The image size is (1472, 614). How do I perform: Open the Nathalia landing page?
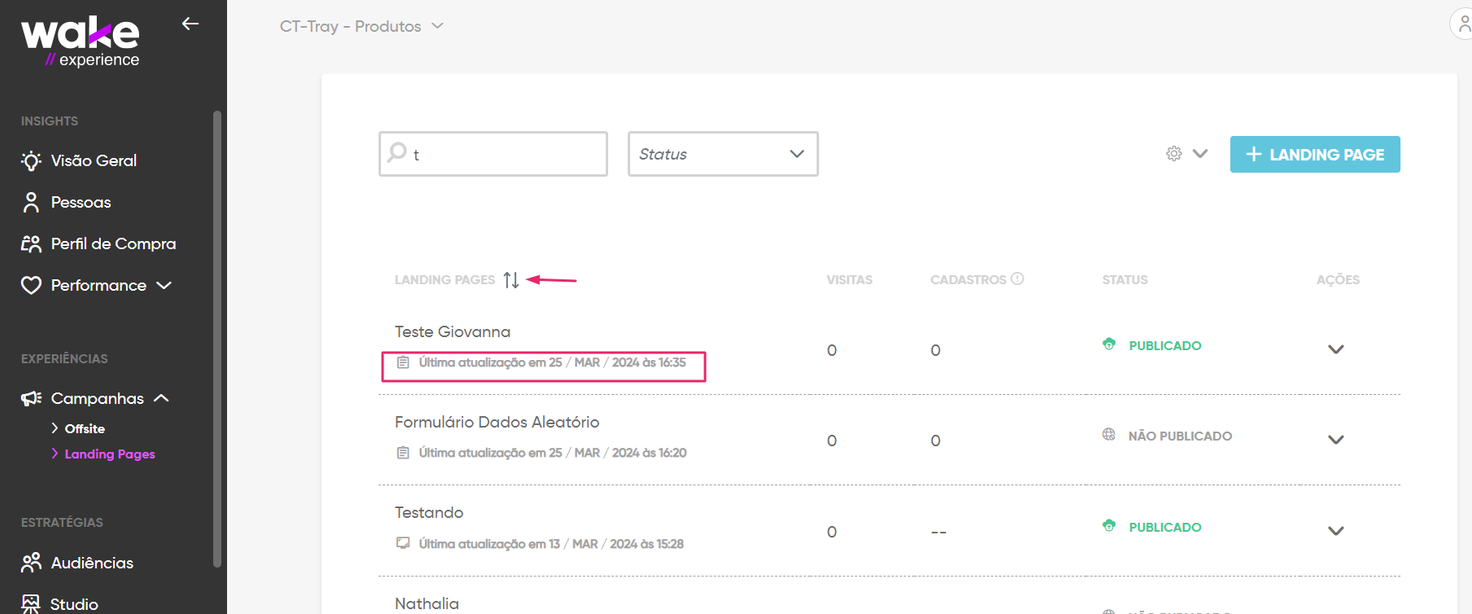(427, 603)
